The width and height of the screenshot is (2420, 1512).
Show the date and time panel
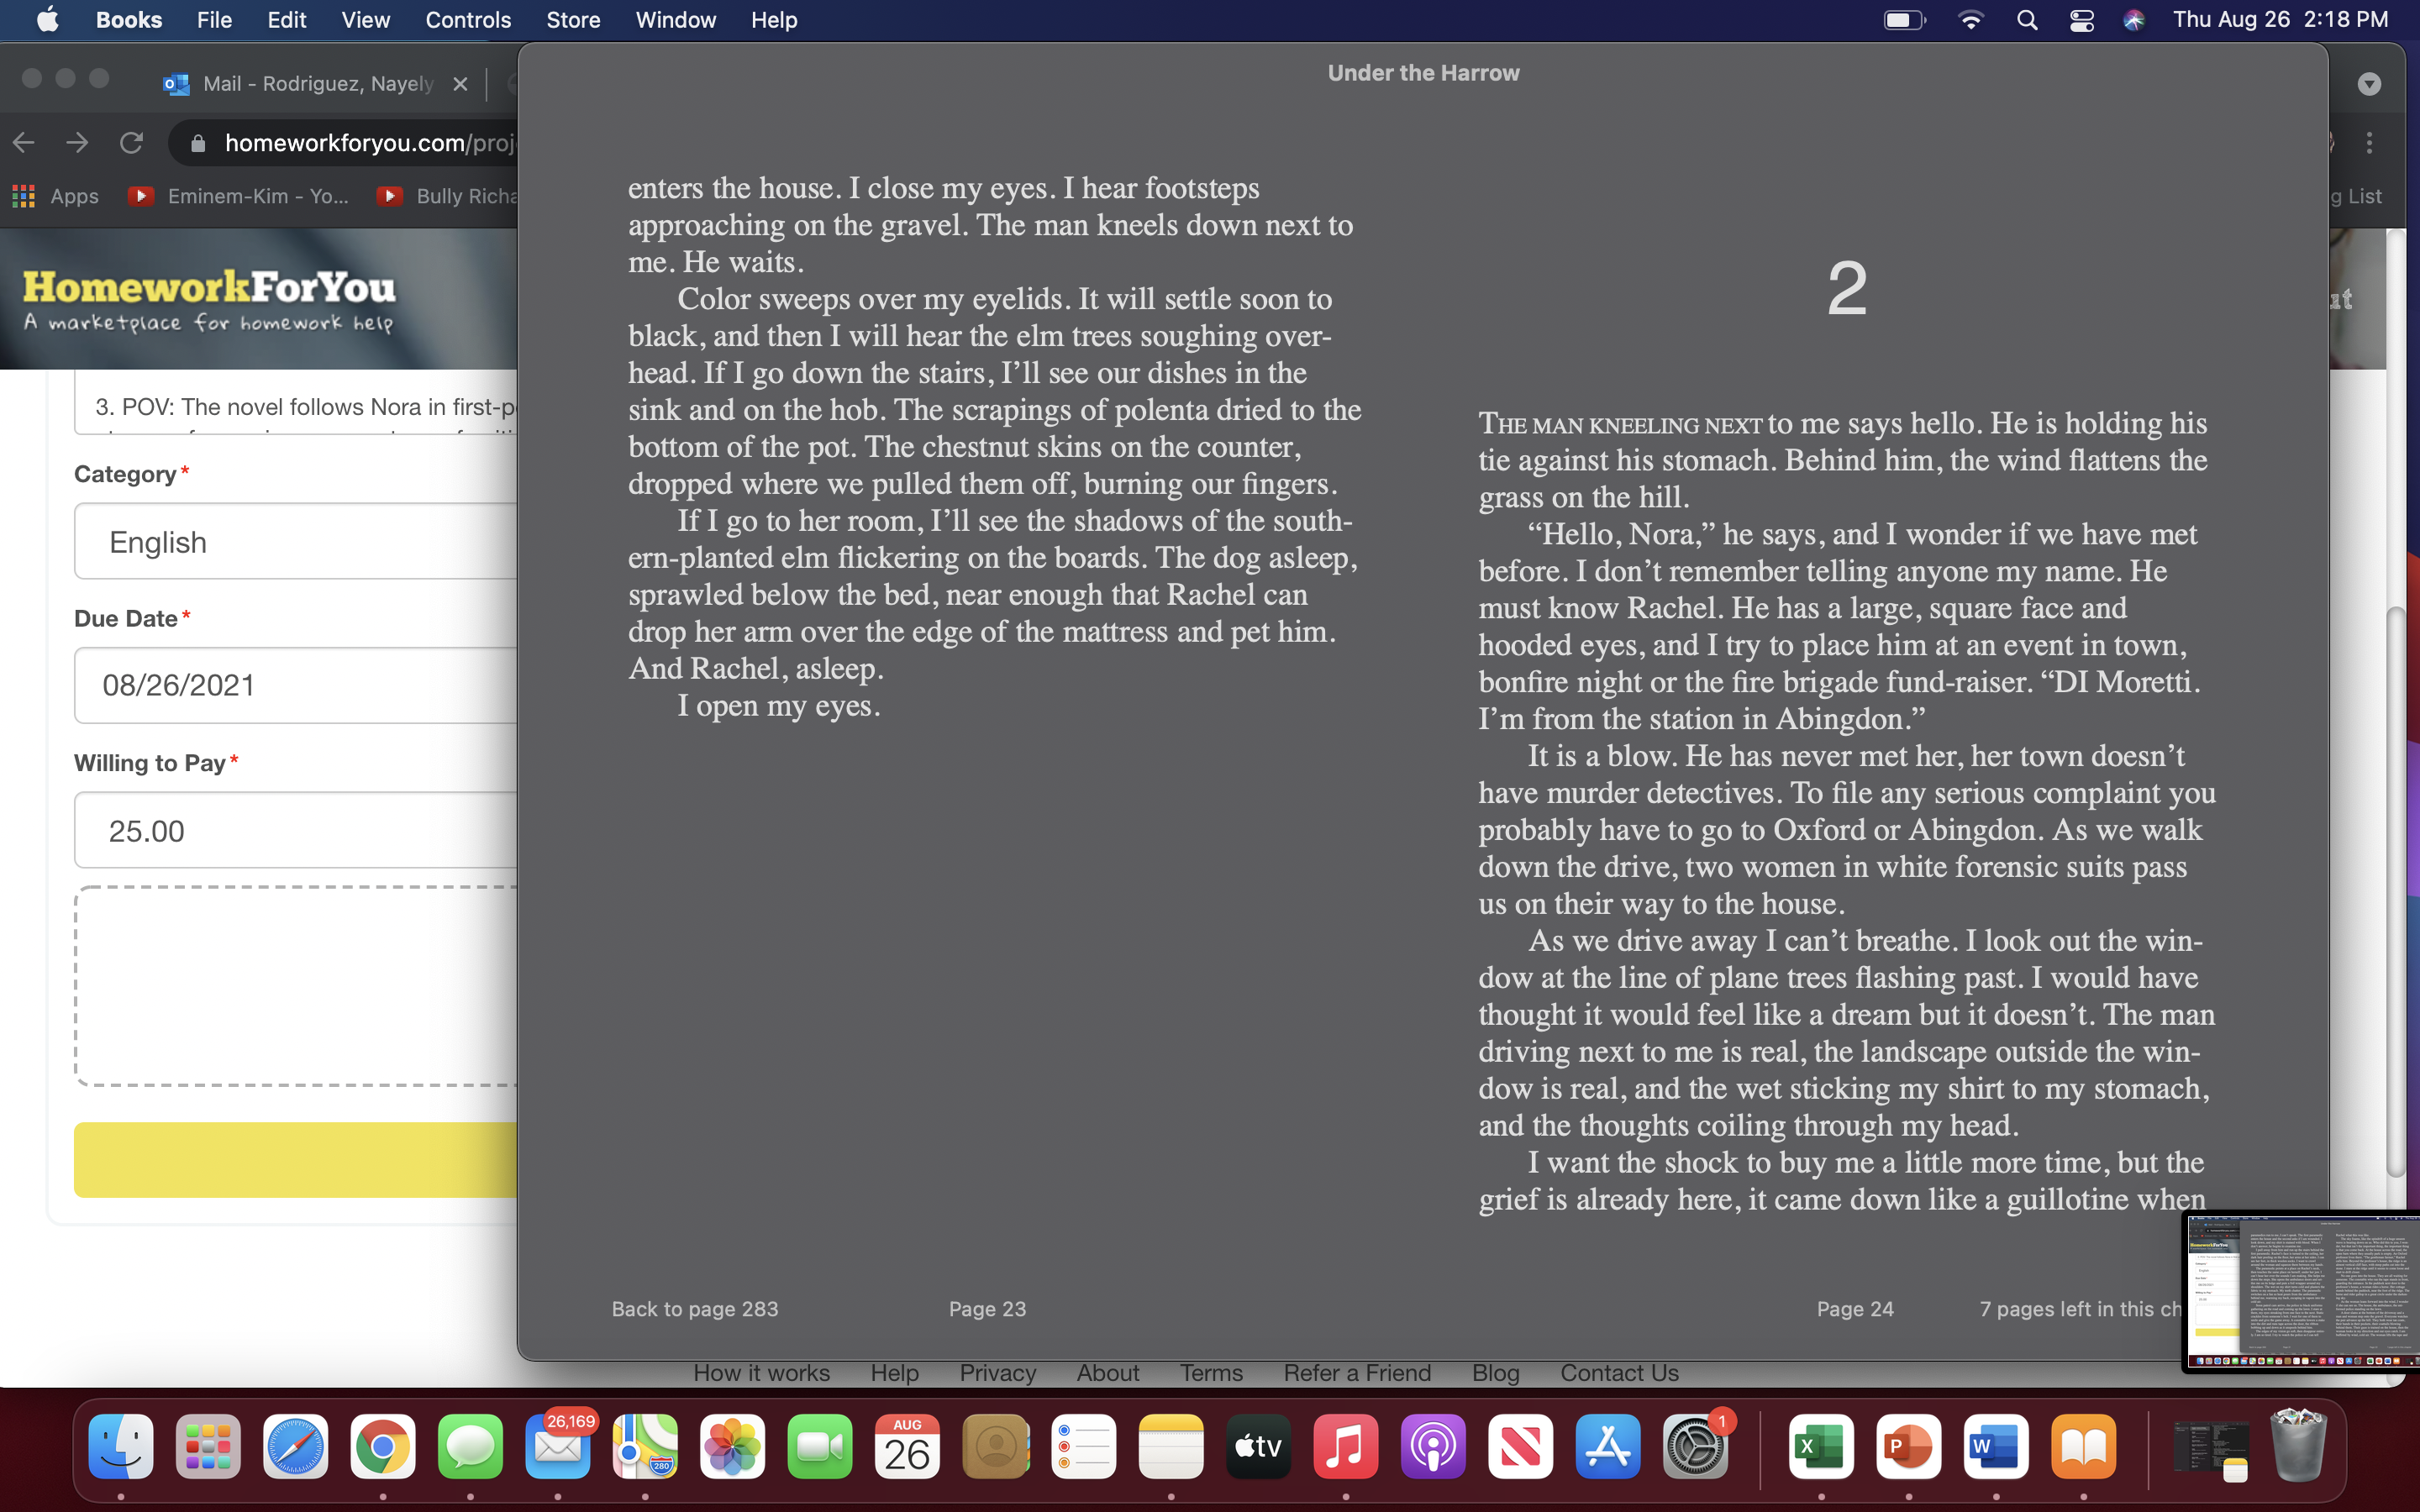2280,20
